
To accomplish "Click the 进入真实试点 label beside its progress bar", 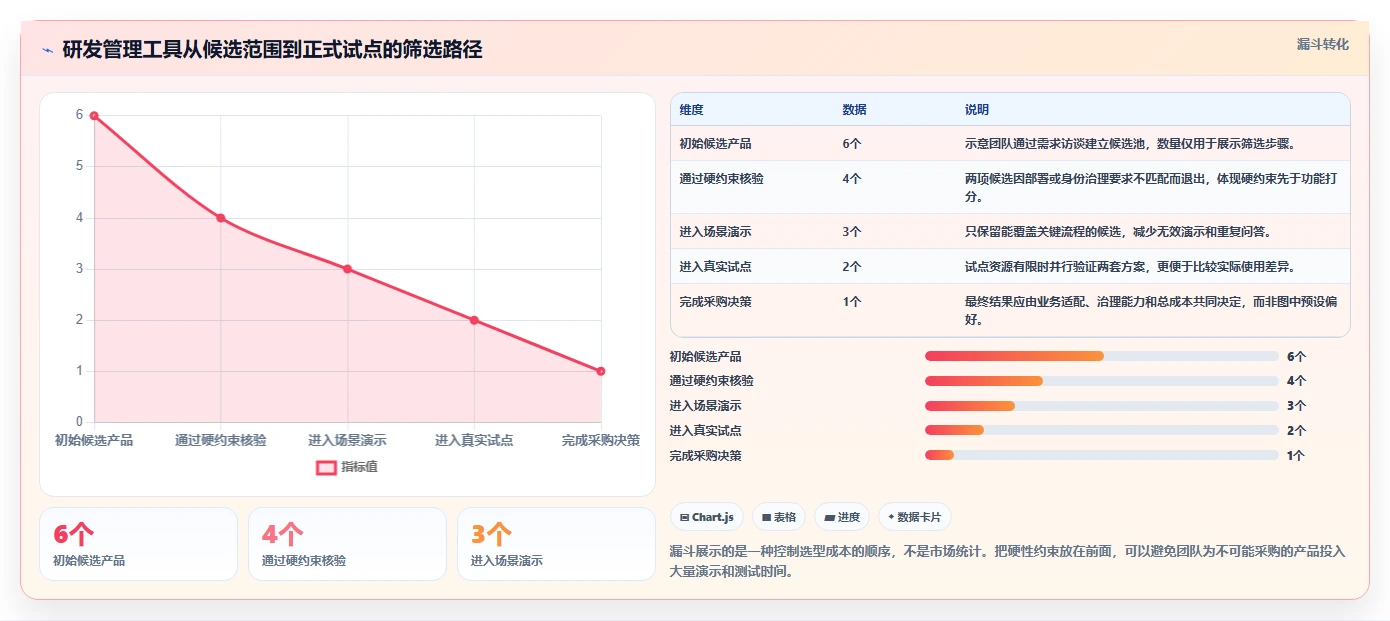I will (x=706, y=431).
